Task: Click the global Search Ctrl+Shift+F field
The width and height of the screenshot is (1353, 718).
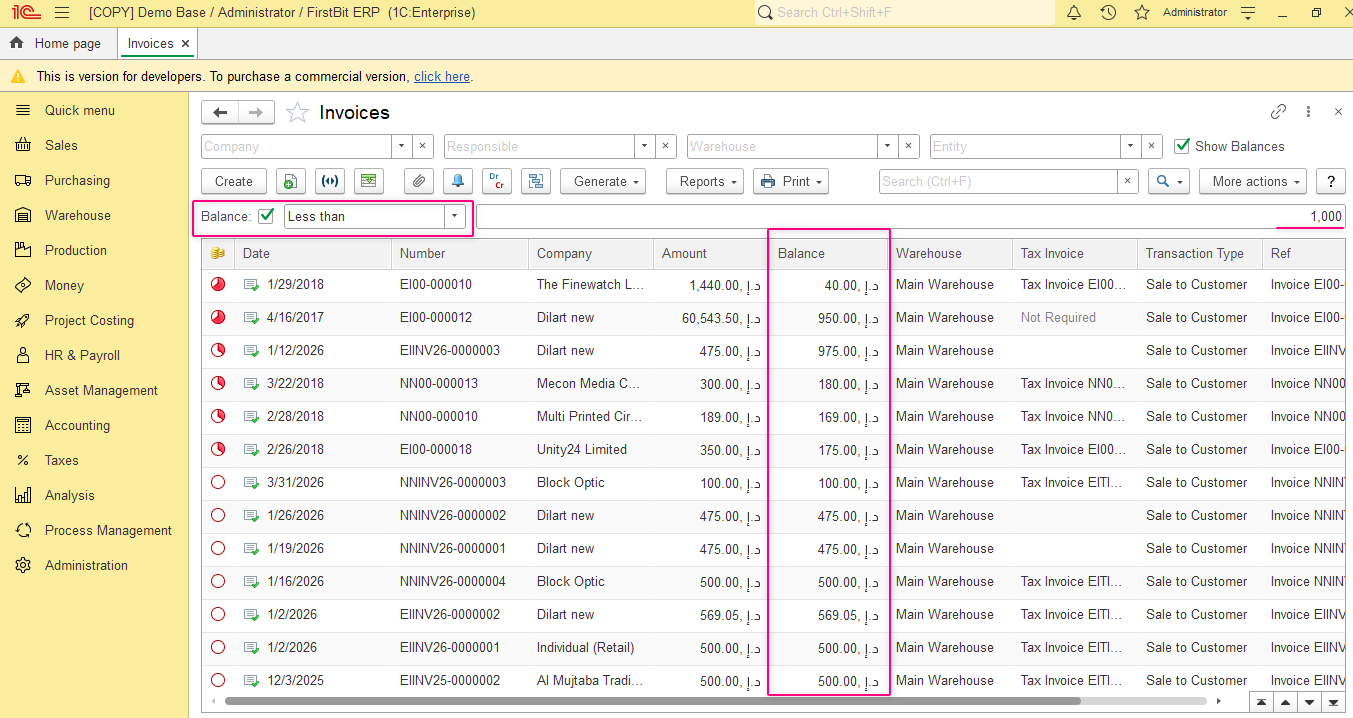Action: (904, 13)
